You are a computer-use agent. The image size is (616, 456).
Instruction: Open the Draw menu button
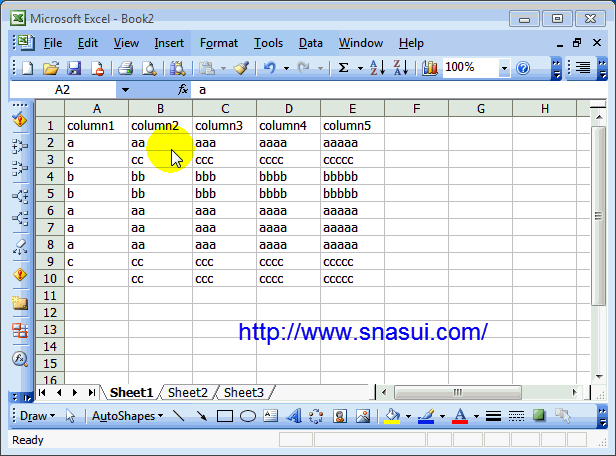pyautogui.click(x=37, y=416)
